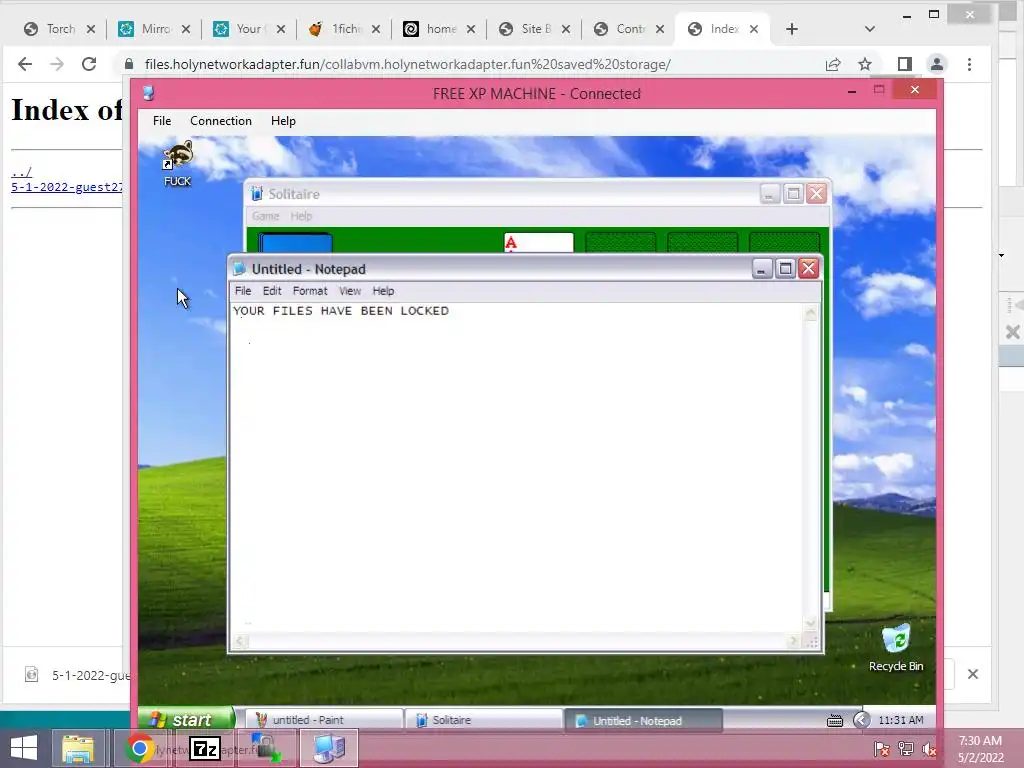Viewport: 1024px width, 768px height.
Task: Maximize the Notepad window
Action: [x=785, y=268]
